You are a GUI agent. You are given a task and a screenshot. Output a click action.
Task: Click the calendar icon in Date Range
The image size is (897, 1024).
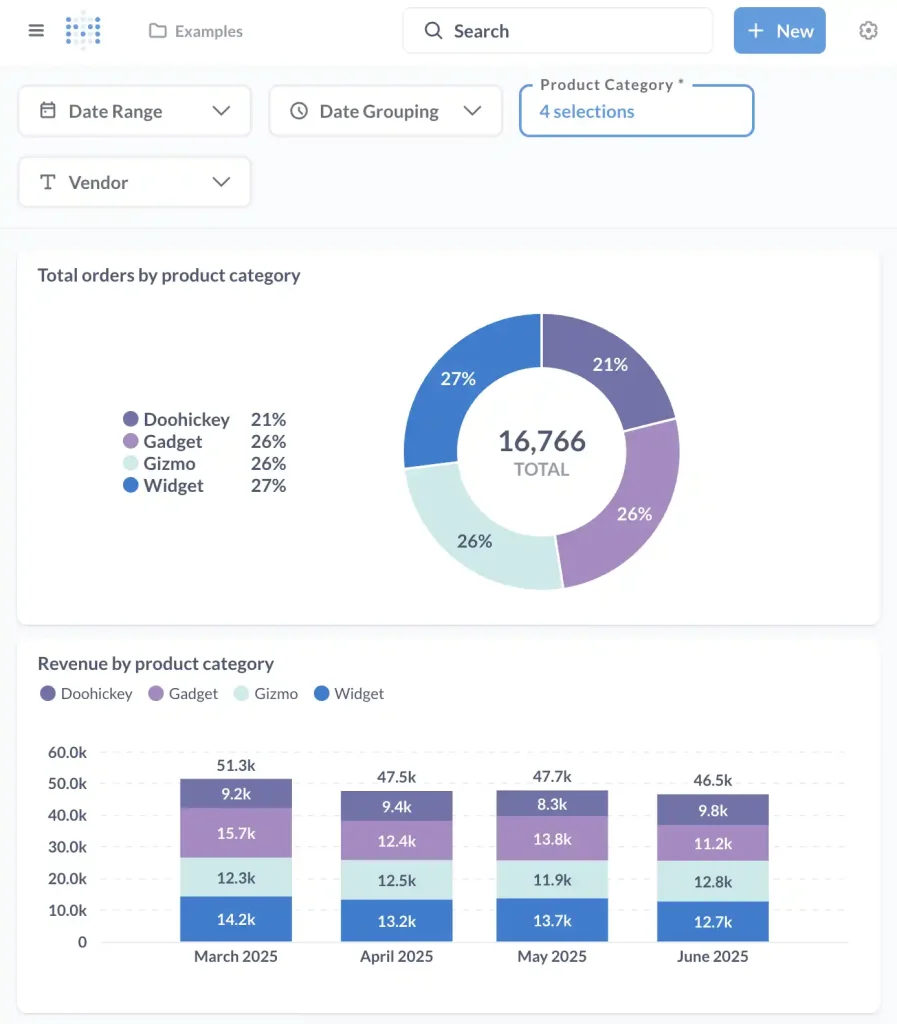coord(47,111)
